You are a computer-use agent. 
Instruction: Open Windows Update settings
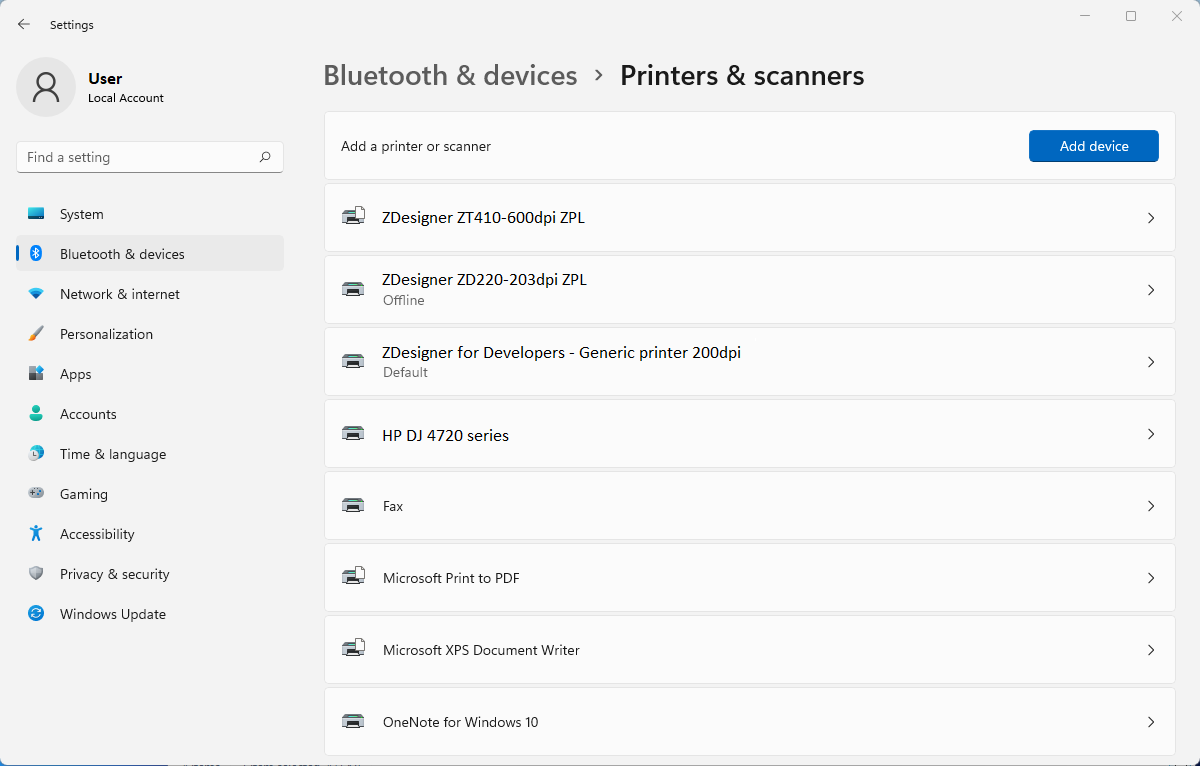tap(150, 614)
